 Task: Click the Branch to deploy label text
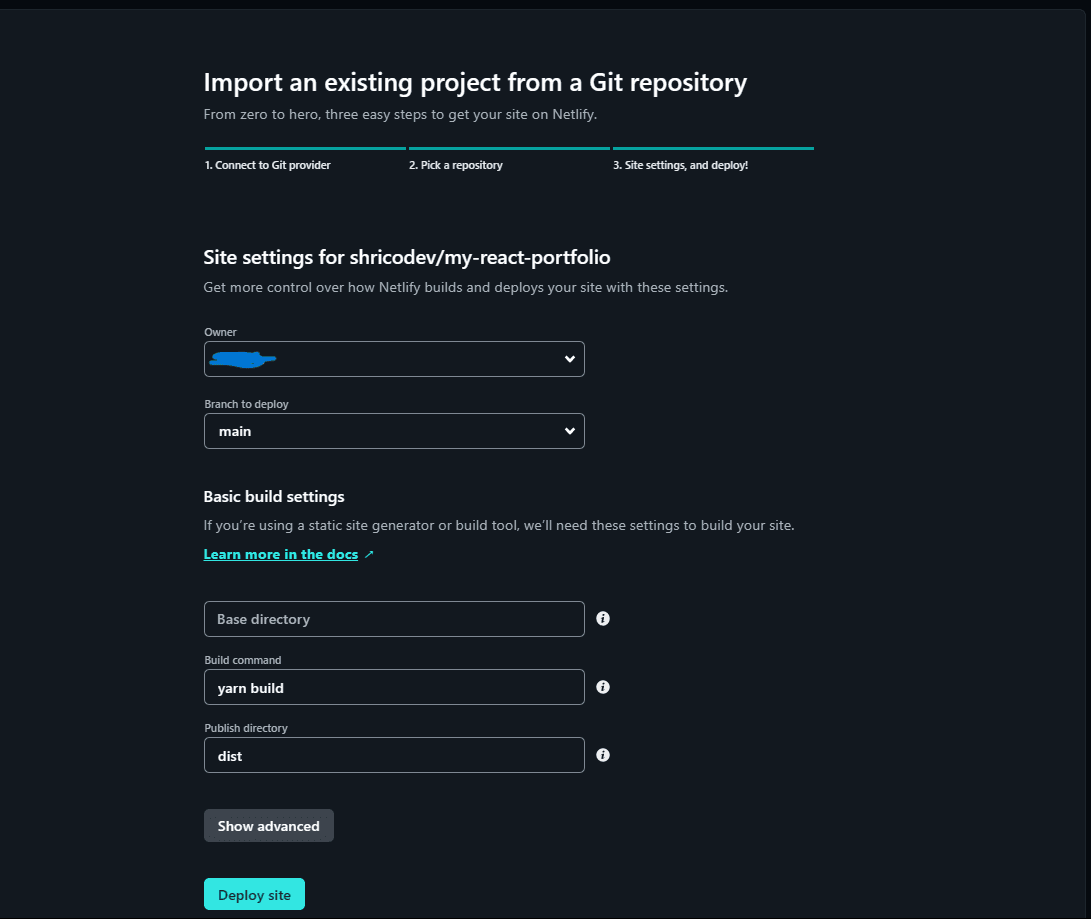click(x=246, y=404)
